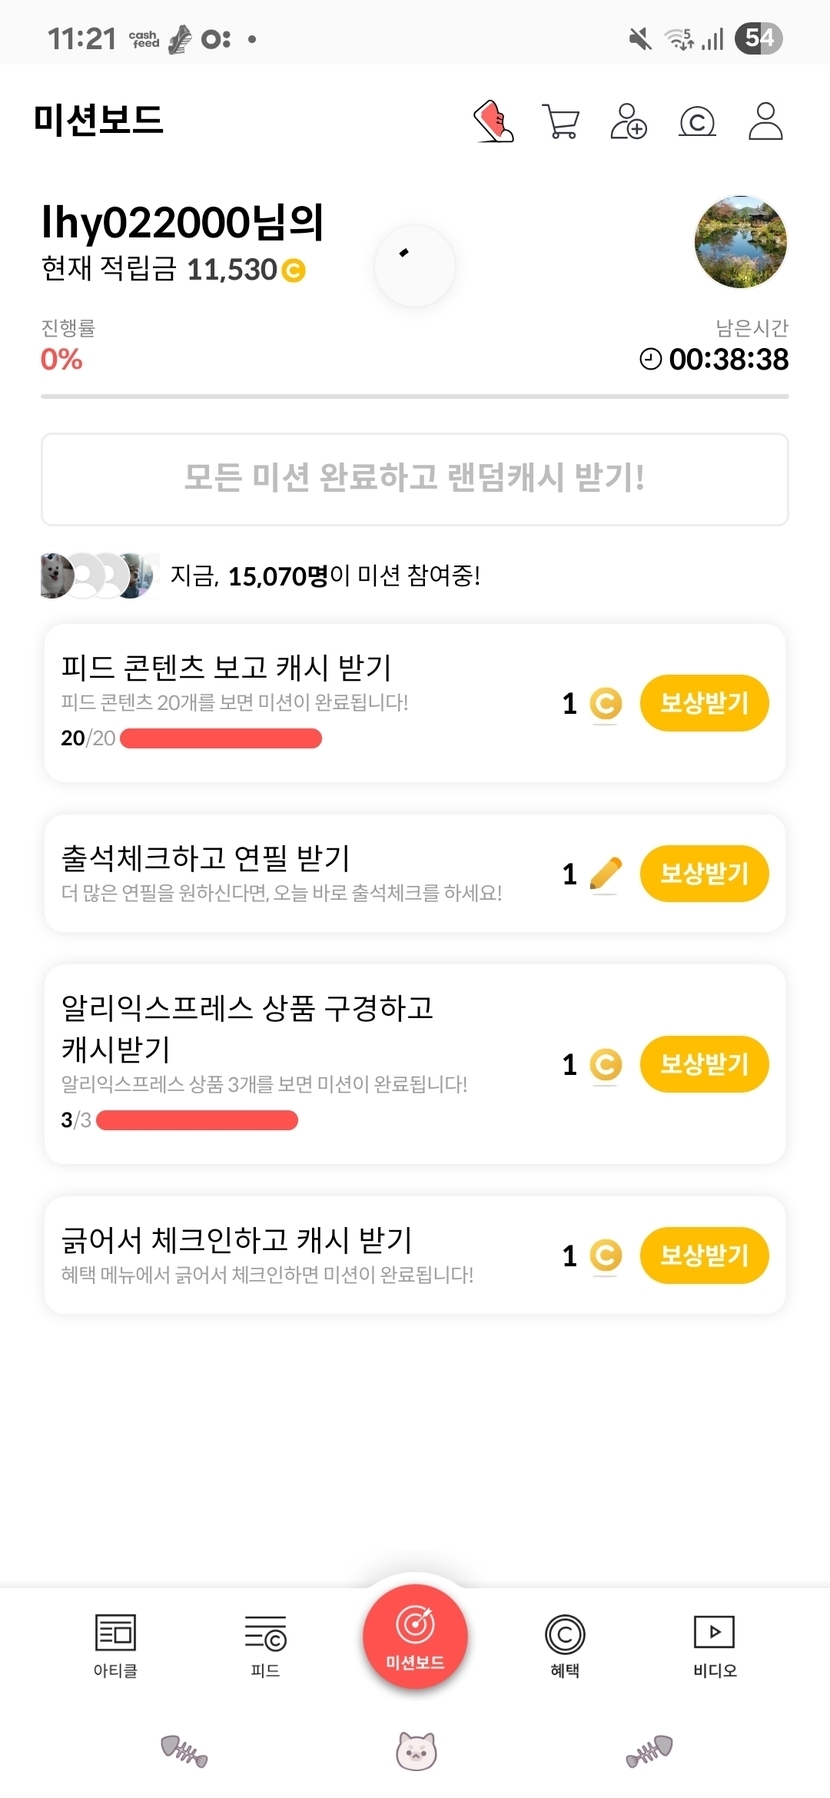Tap the cat face icon at bottom

416,1751
